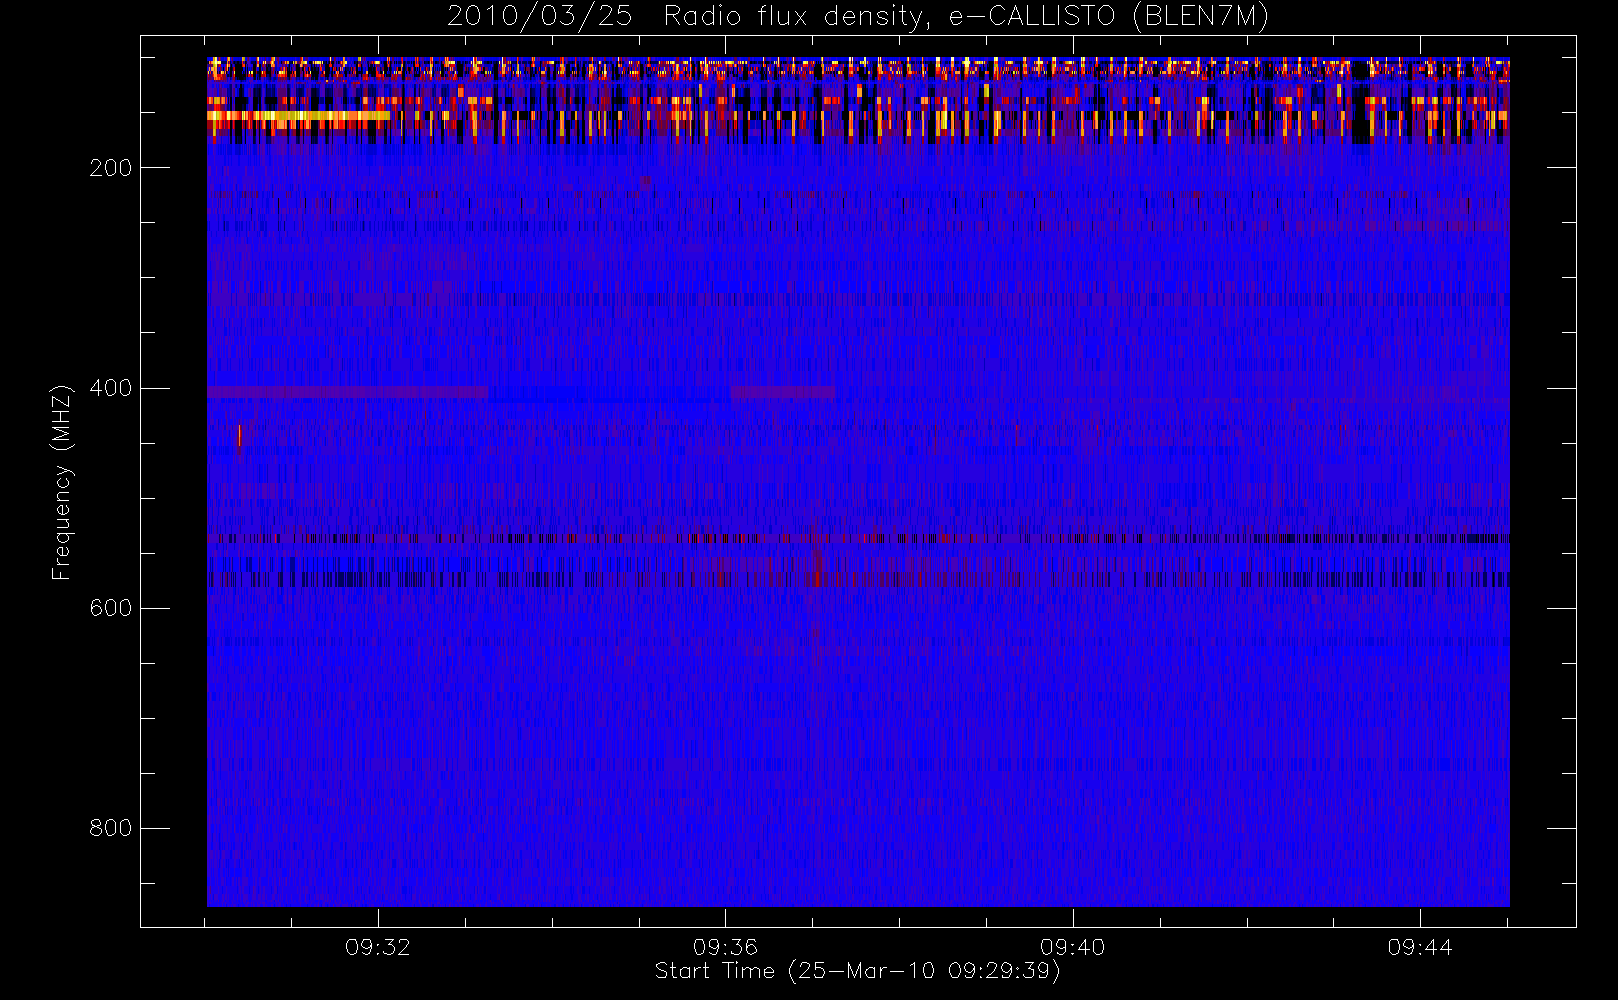Click the 09:36 time tick label
The image size is (1618, 1000).
725,947
